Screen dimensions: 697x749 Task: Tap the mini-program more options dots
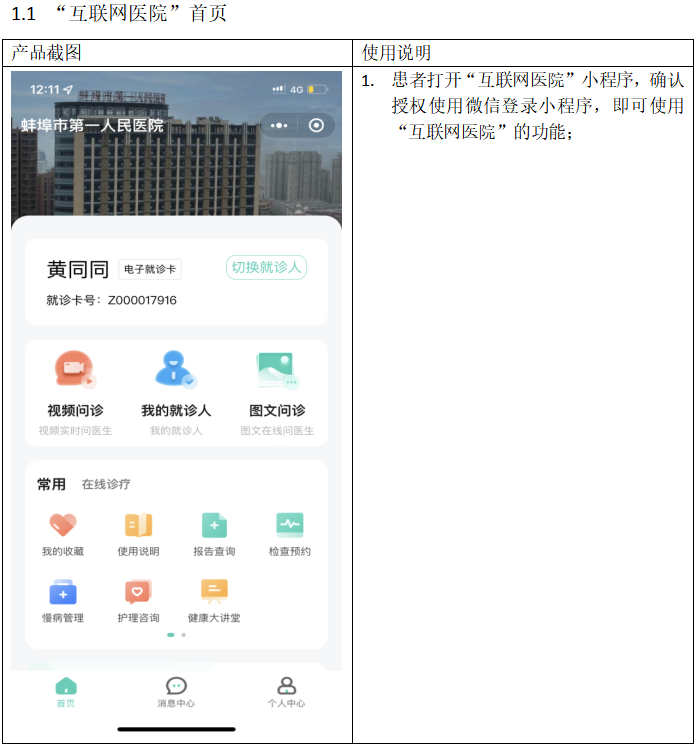279,126
